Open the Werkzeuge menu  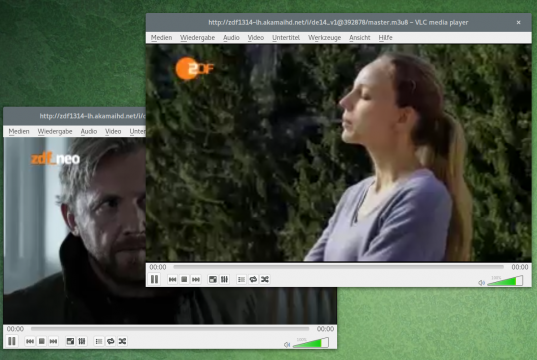[x=324, y=38]
